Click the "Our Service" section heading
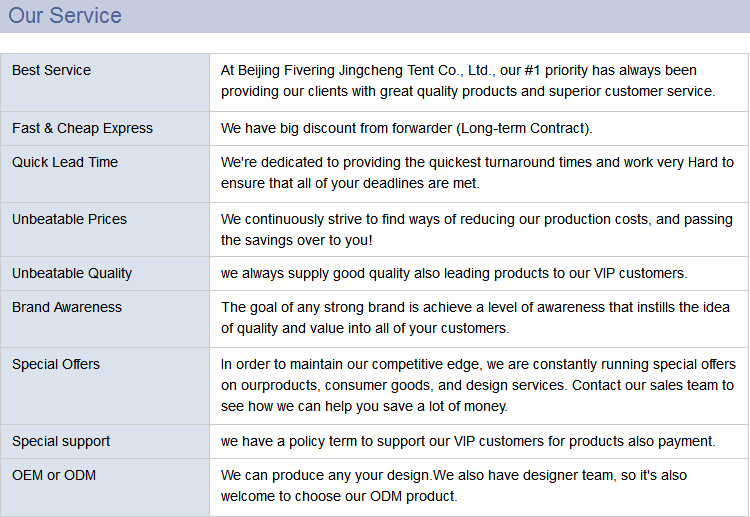This screenshot has width=750, height=517. point(65,16)
